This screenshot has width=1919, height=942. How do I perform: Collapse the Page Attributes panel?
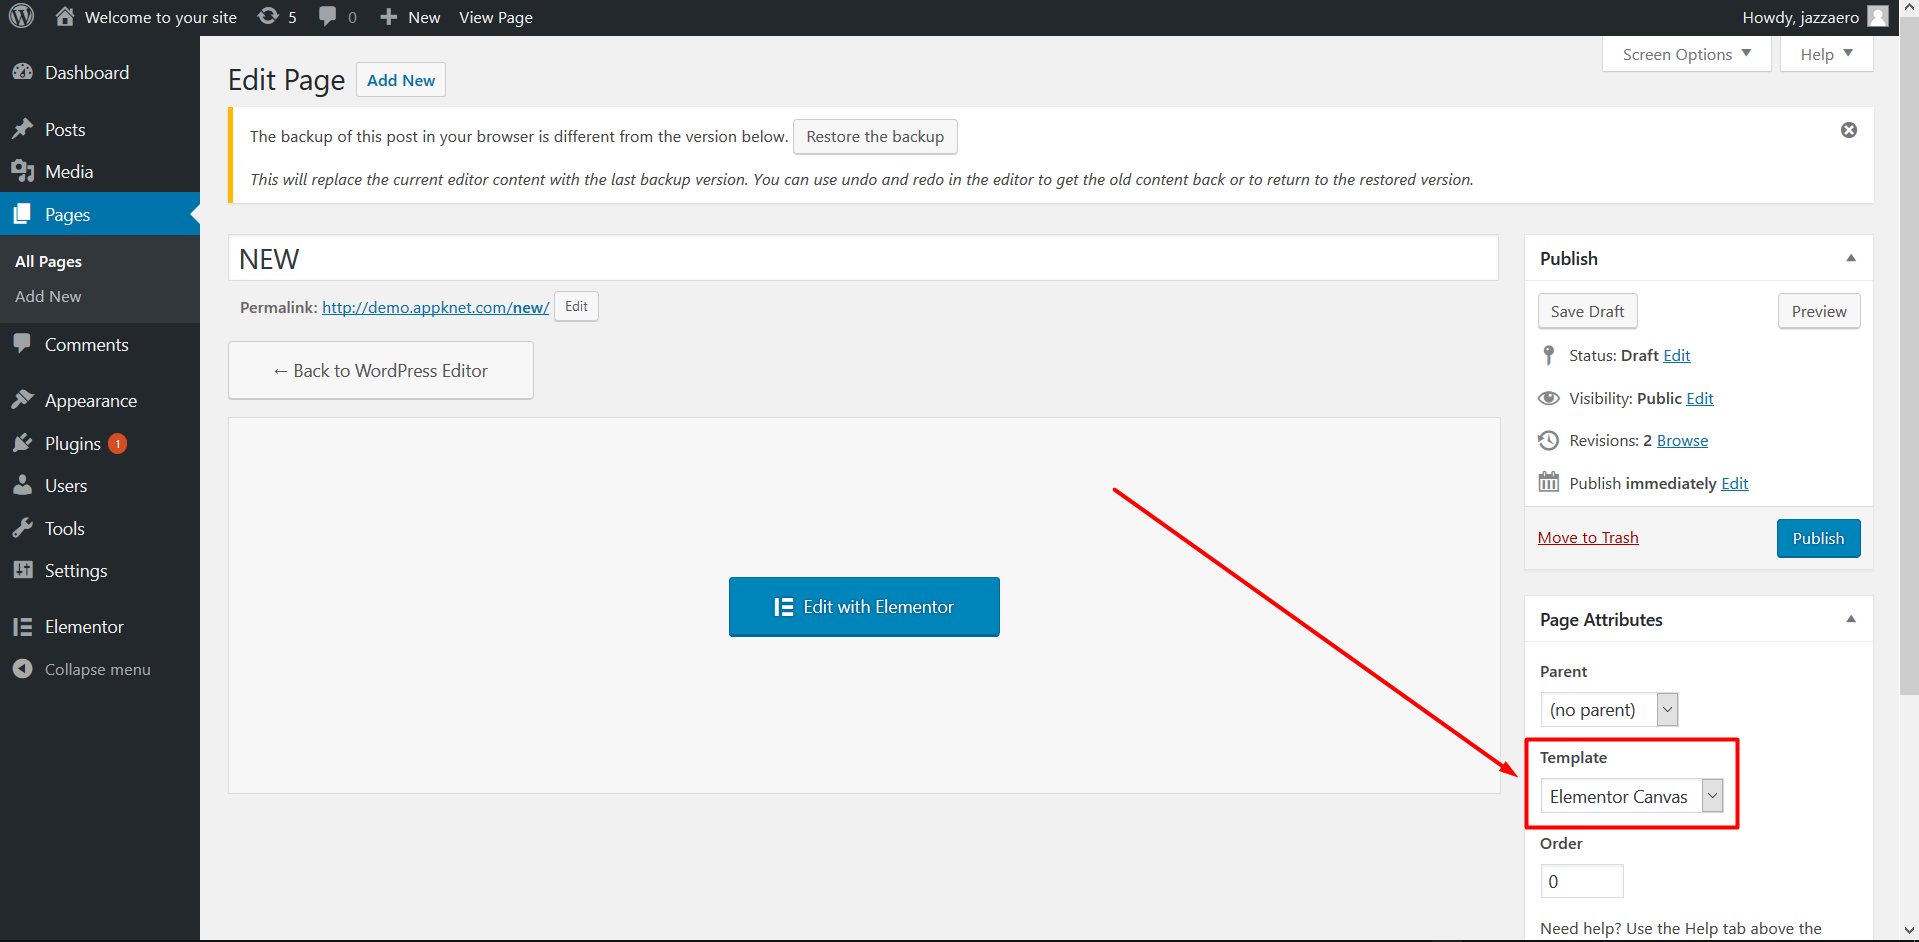1851,619
